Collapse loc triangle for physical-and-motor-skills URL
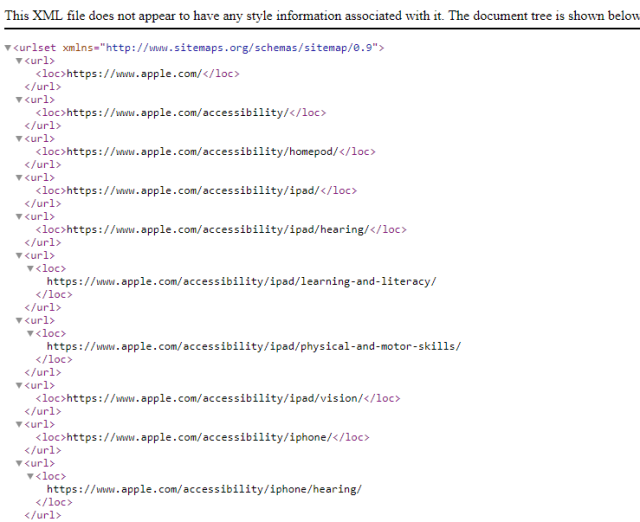The image size is (640, 522). (30, 333)
